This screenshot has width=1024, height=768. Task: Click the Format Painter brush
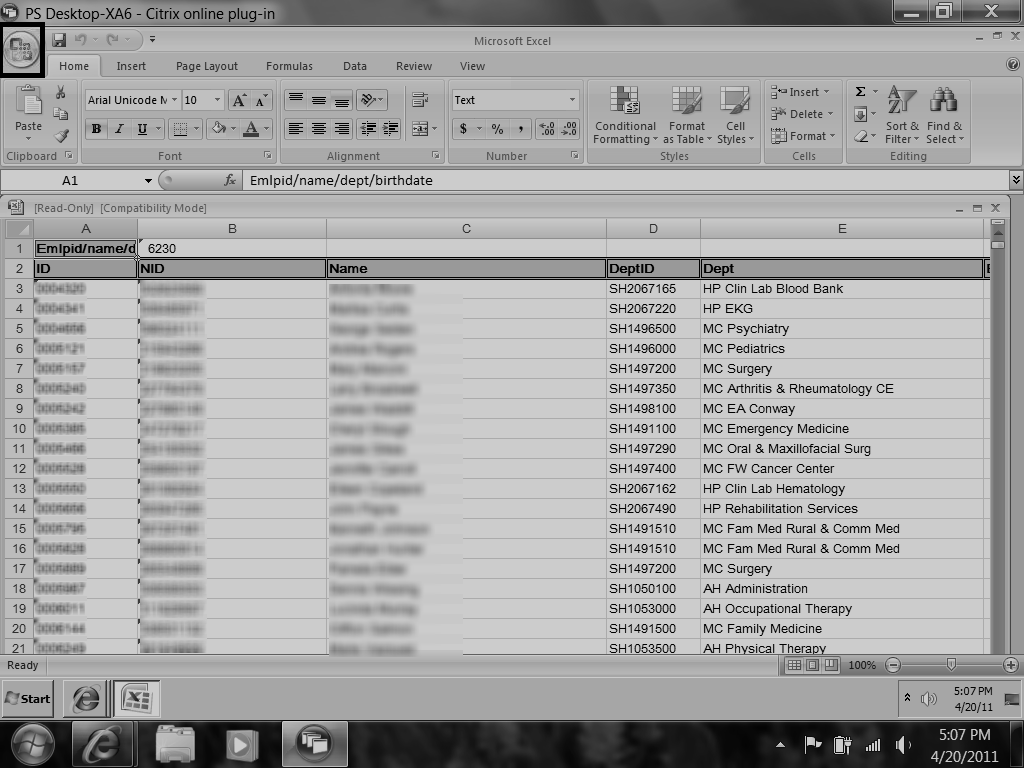click(x=61, y=135)
